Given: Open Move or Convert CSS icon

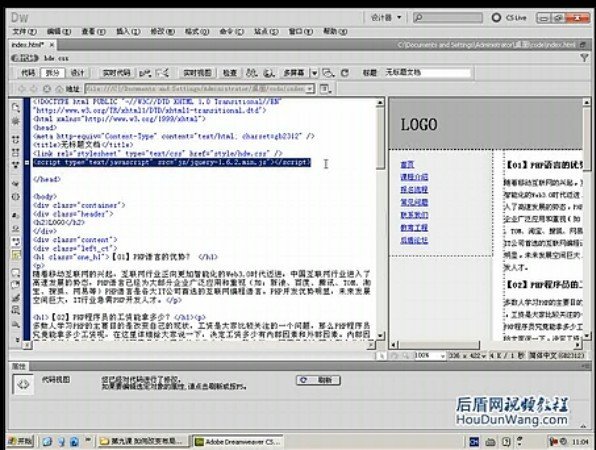Looking at the screenshot, I should pos(16,324).
